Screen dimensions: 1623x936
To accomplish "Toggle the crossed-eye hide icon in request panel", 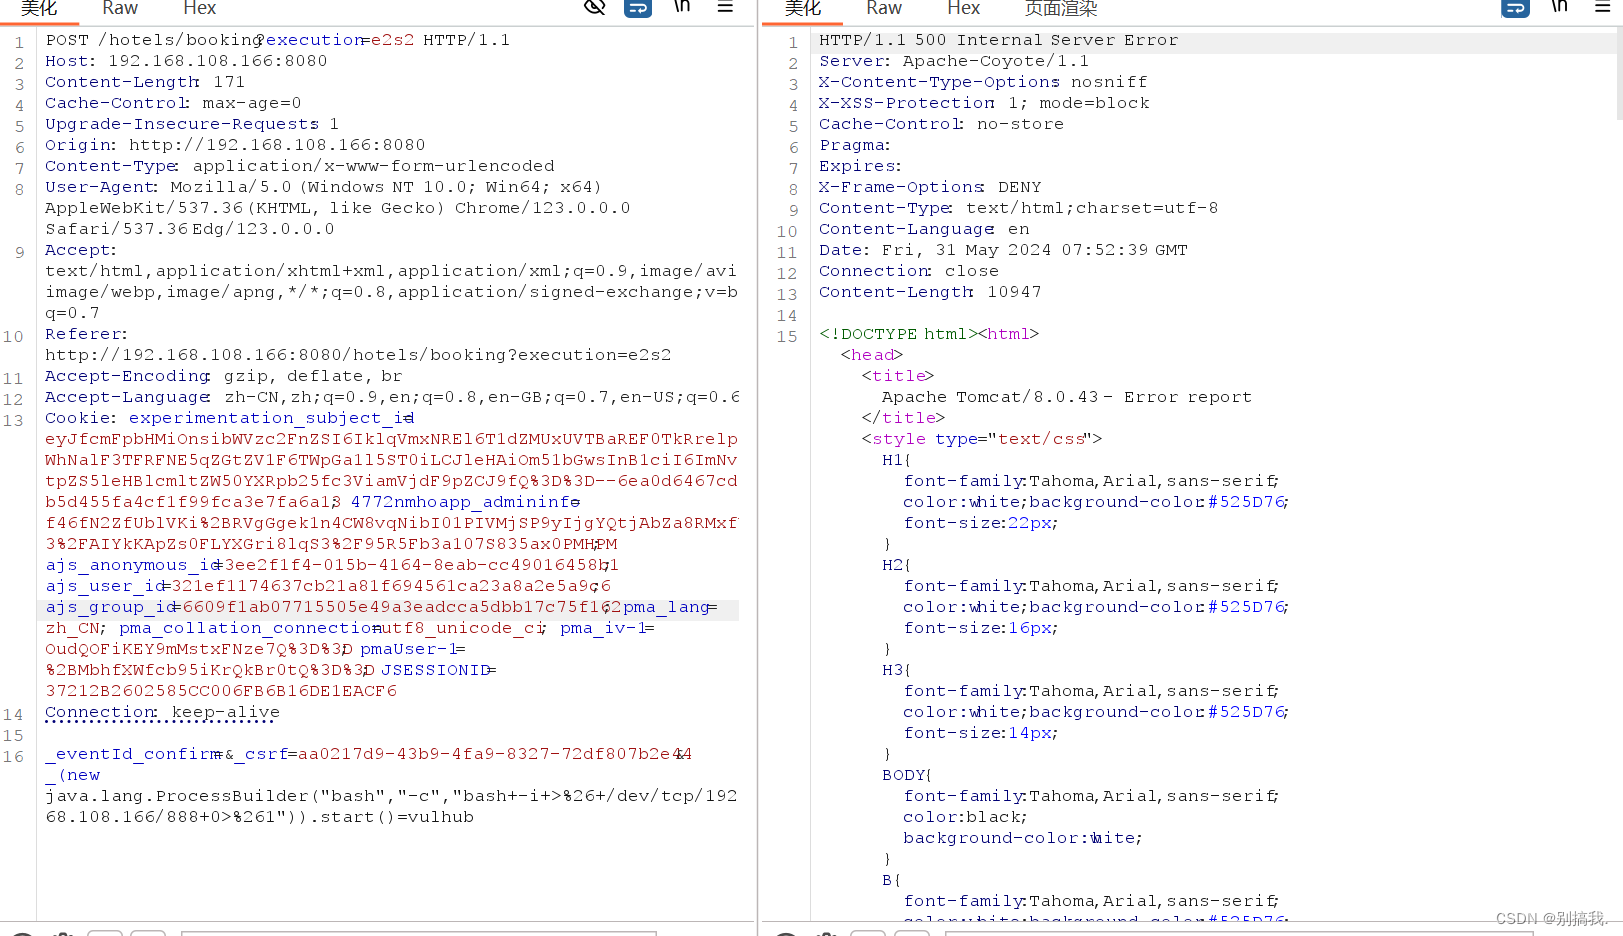I will 595,7.
